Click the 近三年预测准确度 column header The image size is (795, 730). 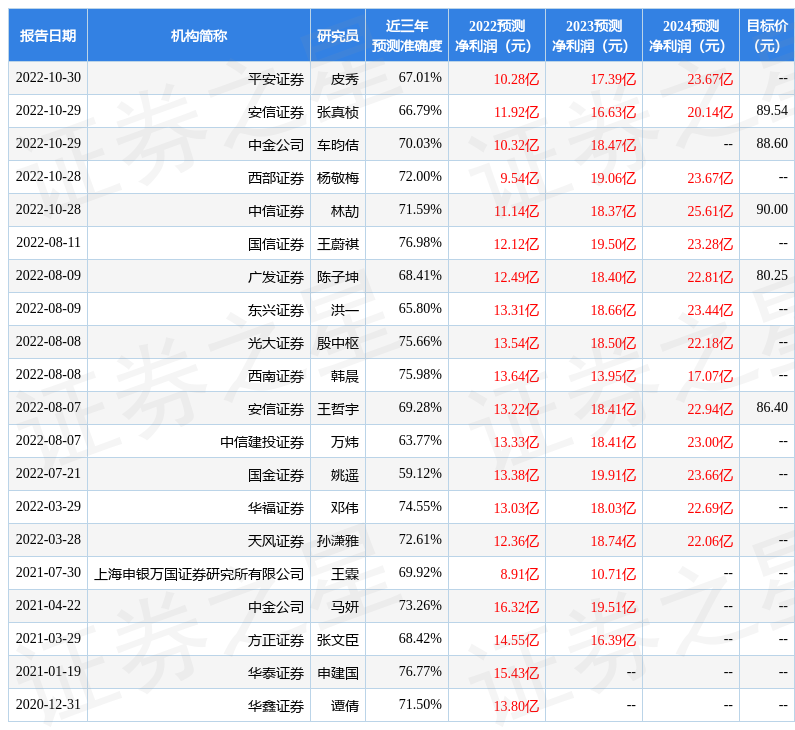pyautogui.click(x=407, y=35)
